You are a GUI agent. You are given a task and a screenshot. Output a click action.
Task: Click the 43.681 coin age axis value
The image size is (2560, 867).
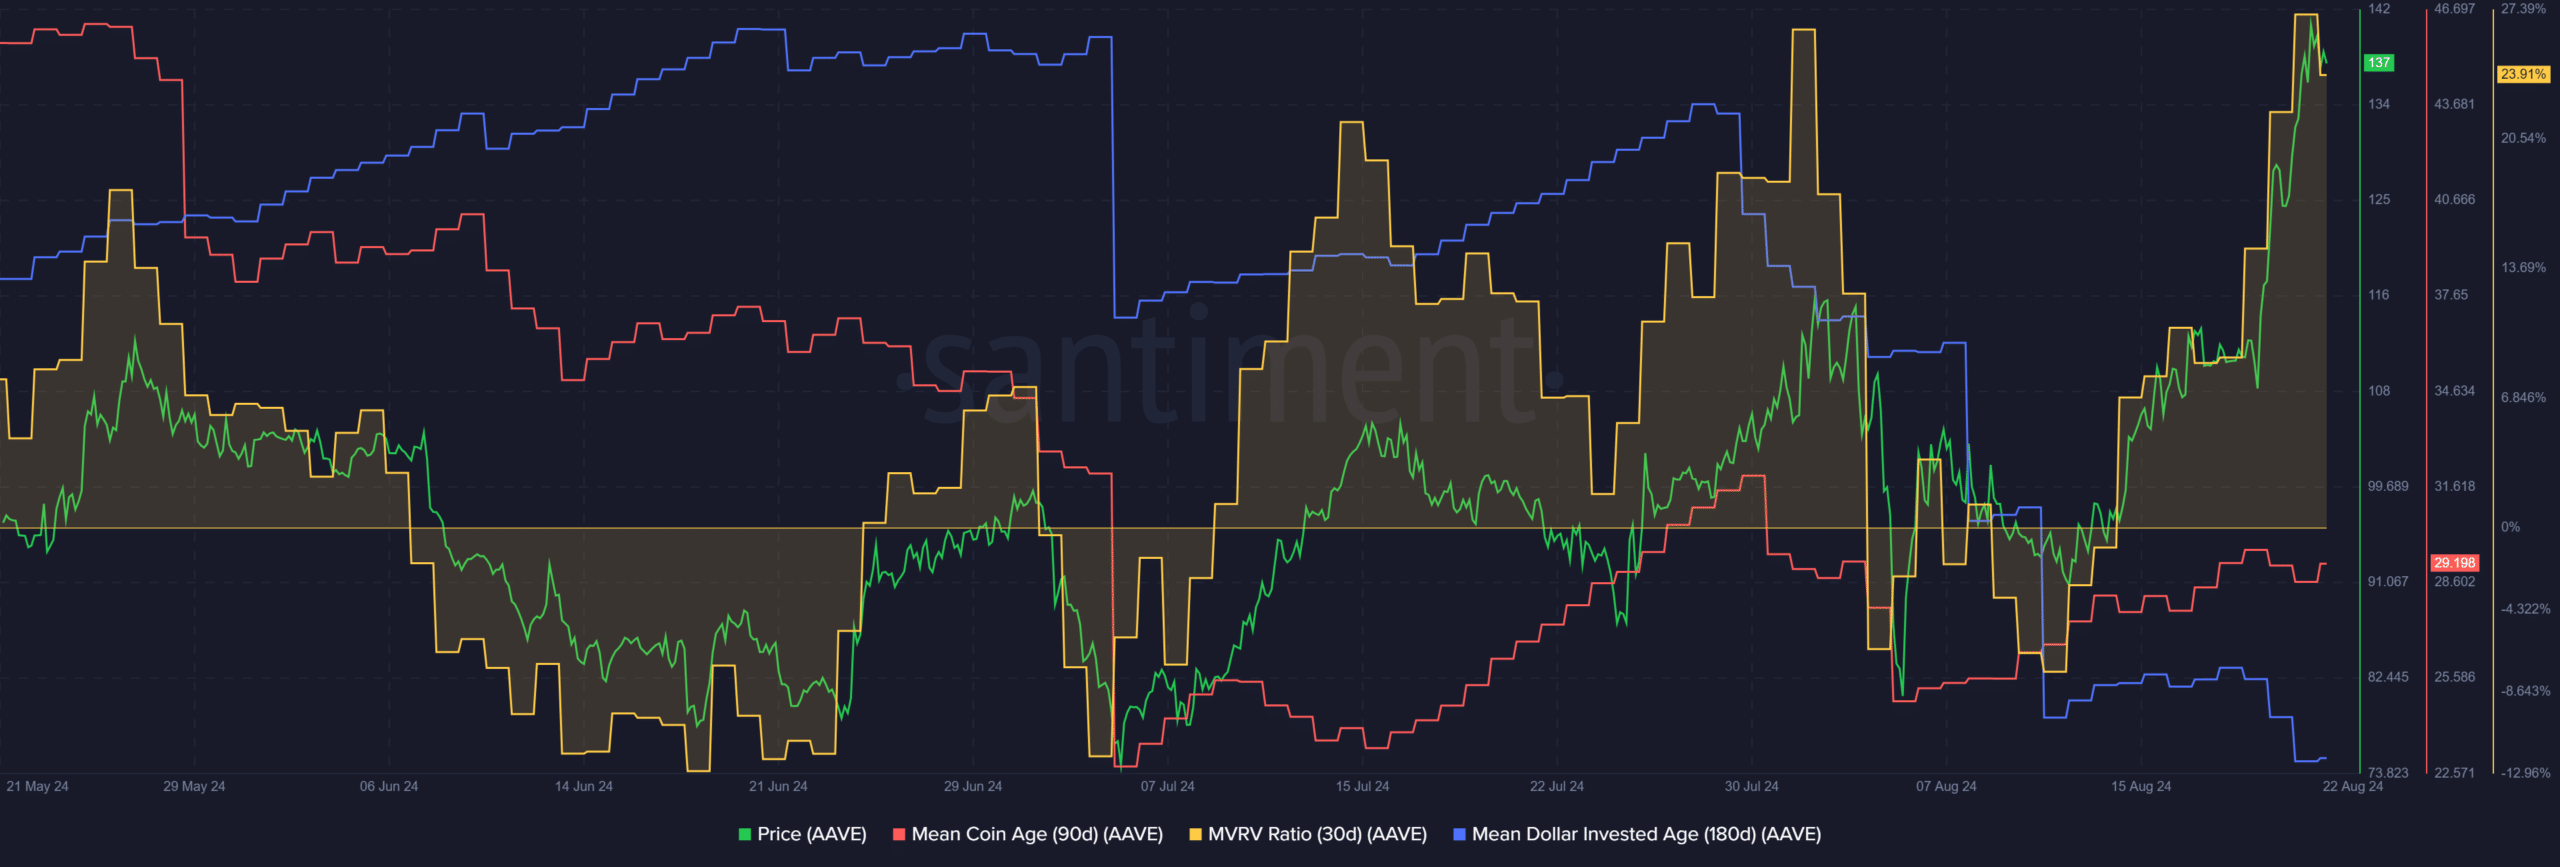click(x=2455, y=104)
